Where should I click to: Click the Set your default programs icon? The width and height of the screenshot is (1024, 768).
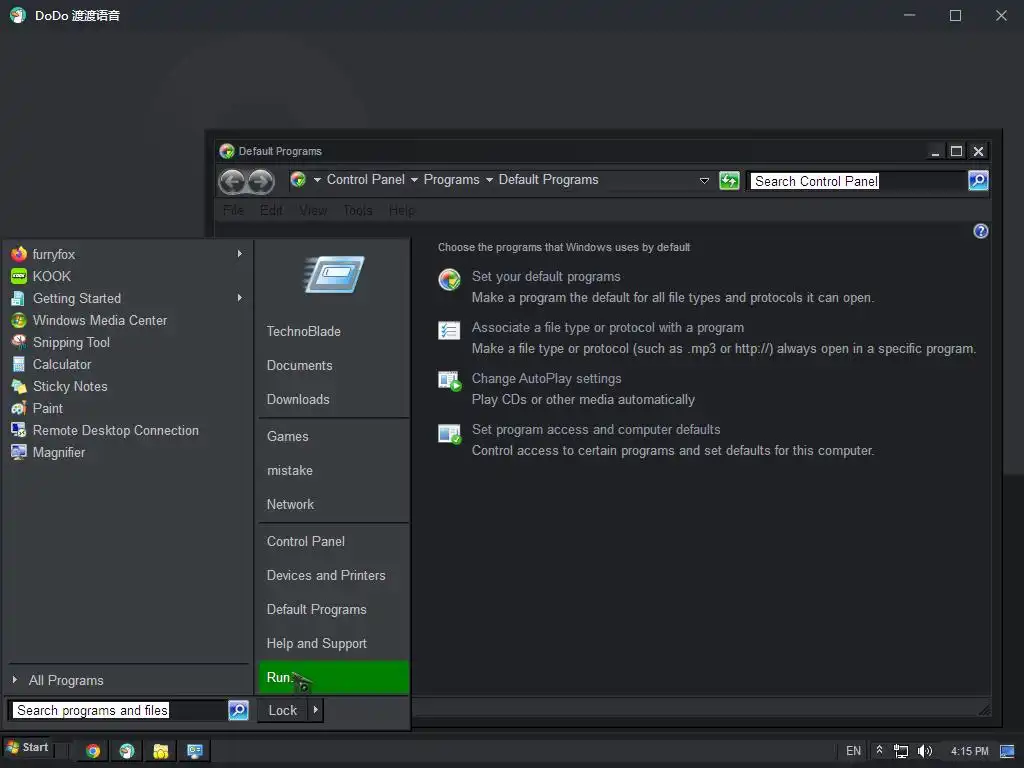point(449,280)
